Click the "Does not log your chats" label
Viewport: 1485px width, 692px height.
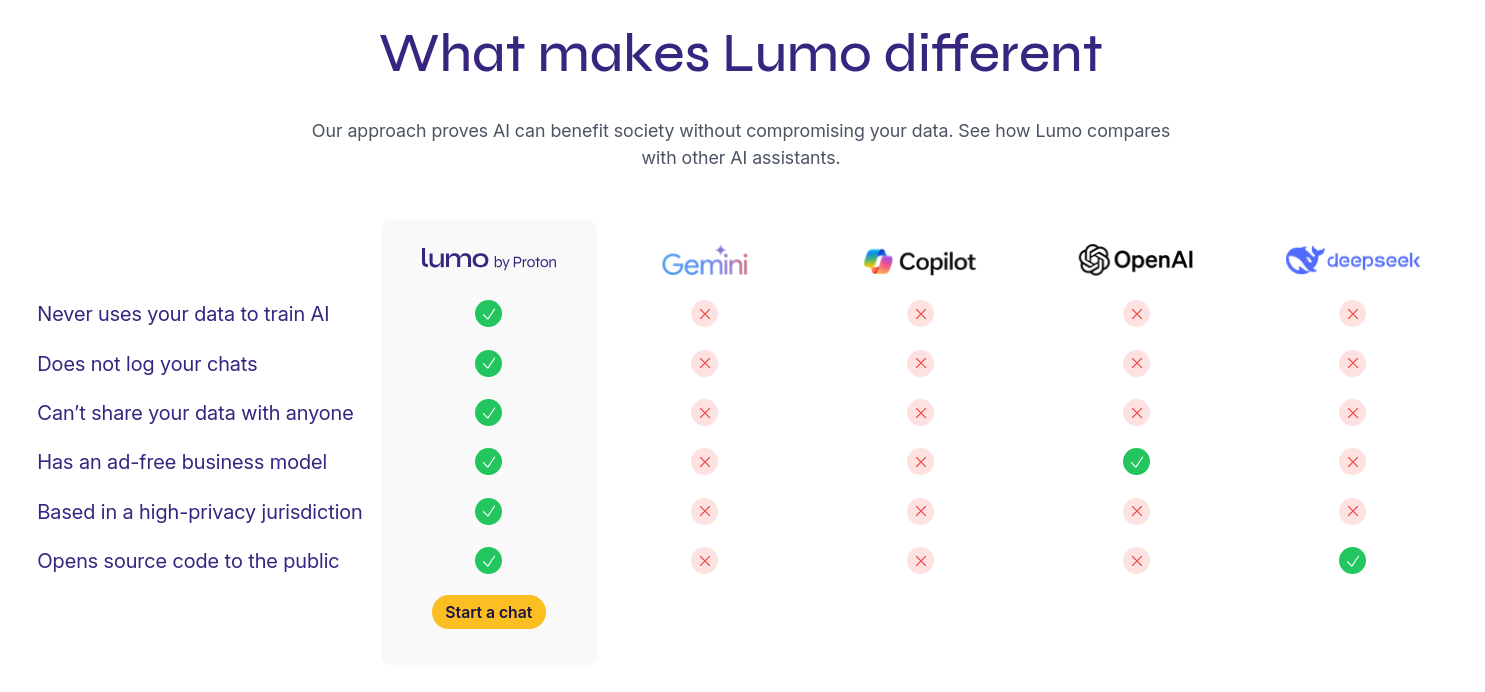click(147, 364)
